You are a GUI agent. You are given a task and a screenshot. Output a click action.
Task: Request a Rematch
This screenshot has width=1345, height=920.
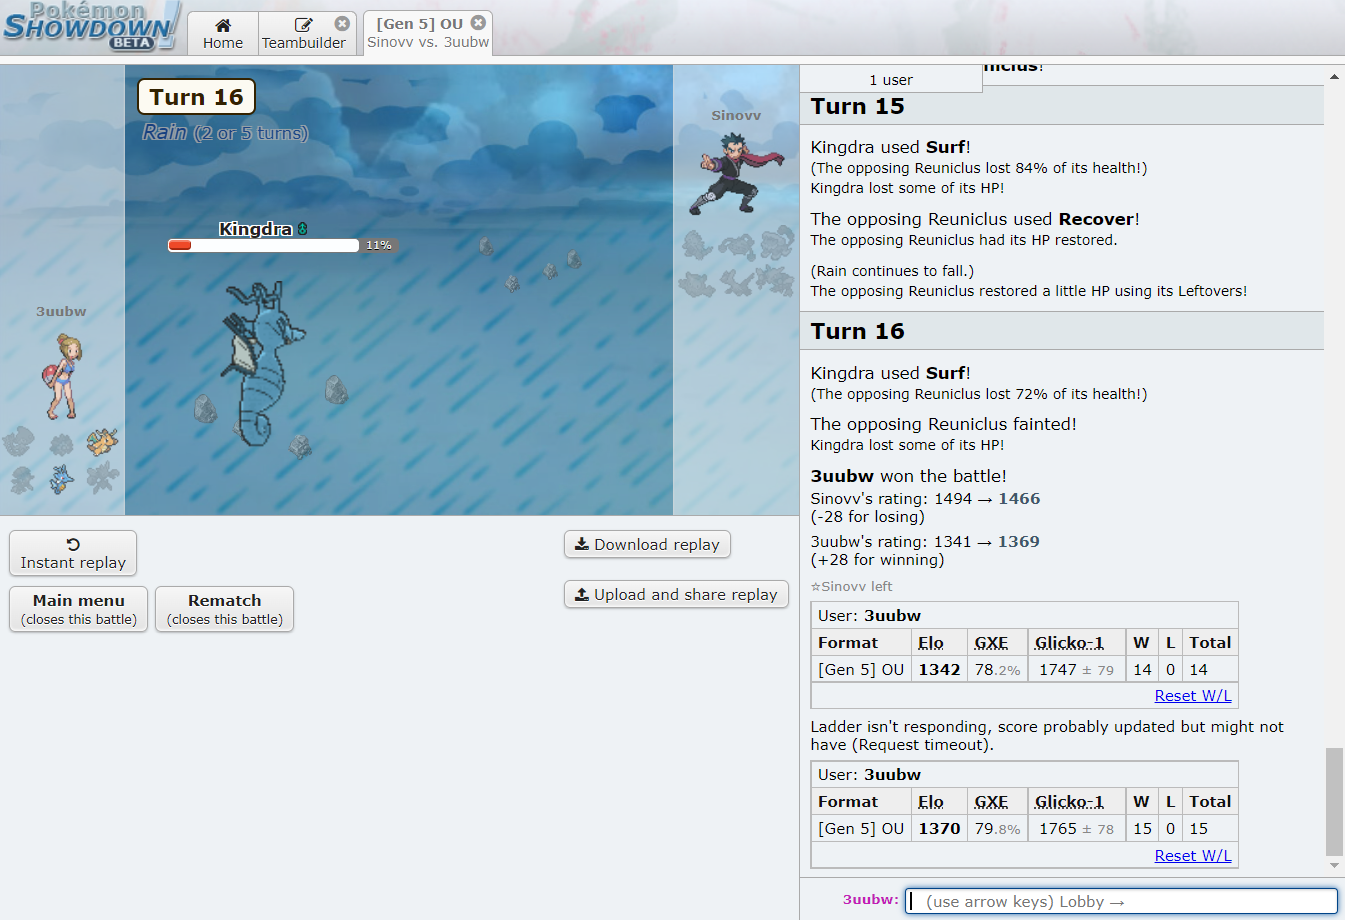pos(225,609)
